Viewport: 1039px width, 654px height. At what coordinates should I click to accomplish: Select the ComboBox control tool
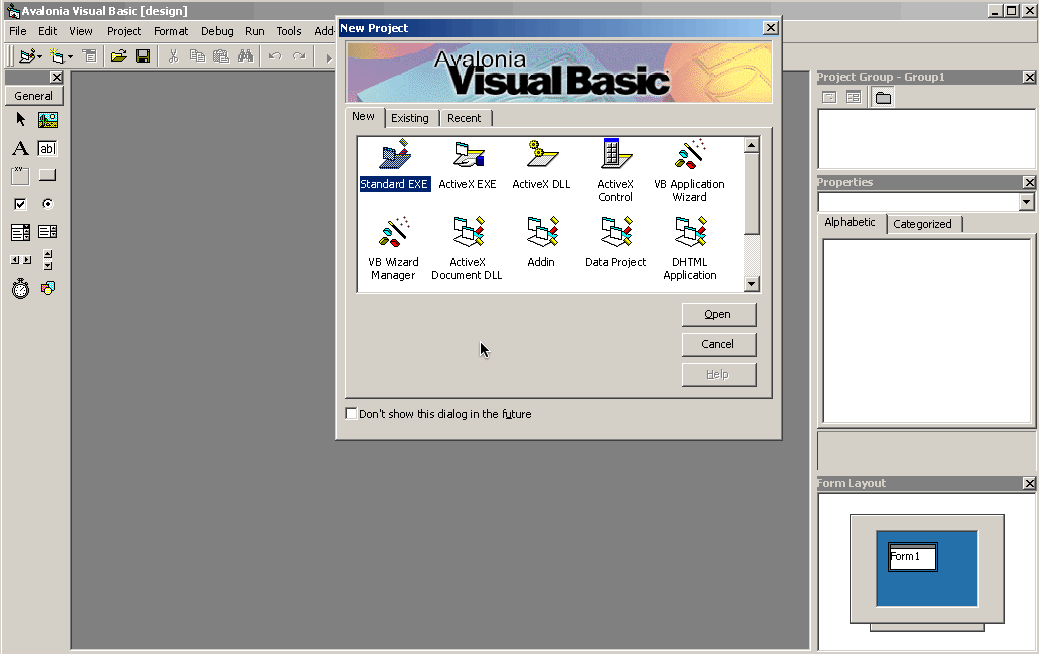click(x=18, y=231)
